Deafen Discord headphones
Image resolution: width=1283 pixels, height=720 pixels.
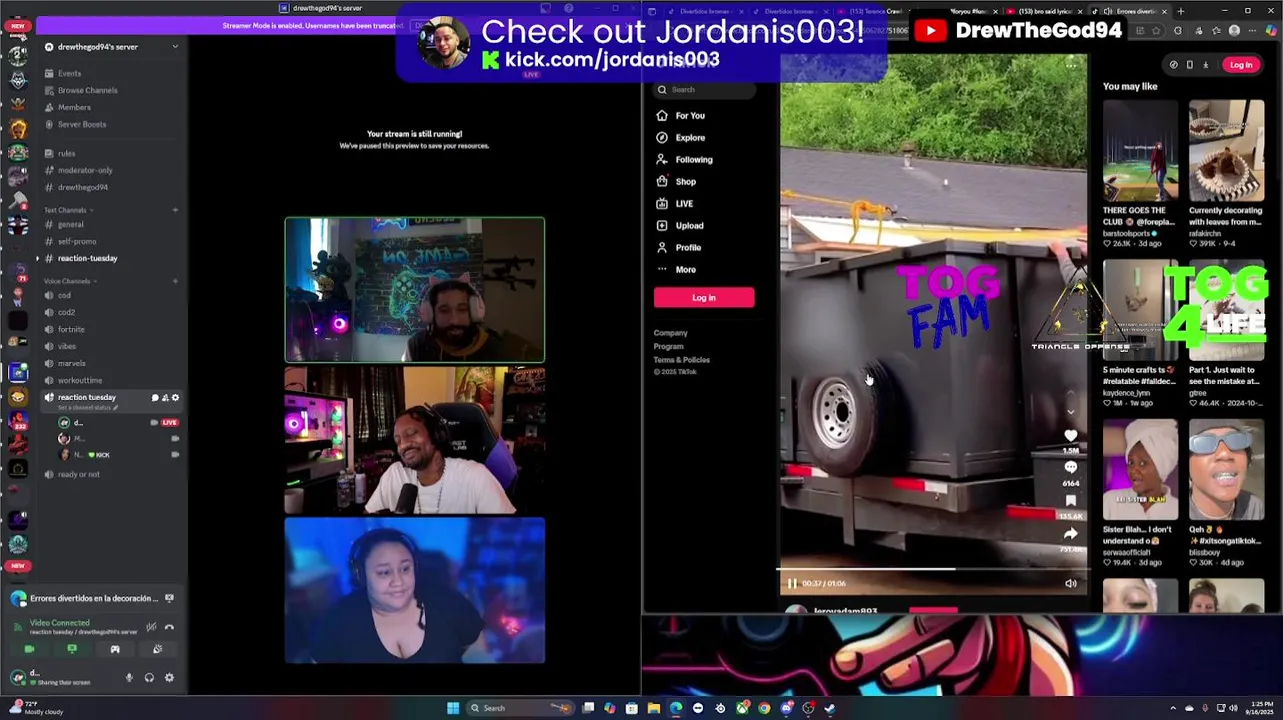149,678
